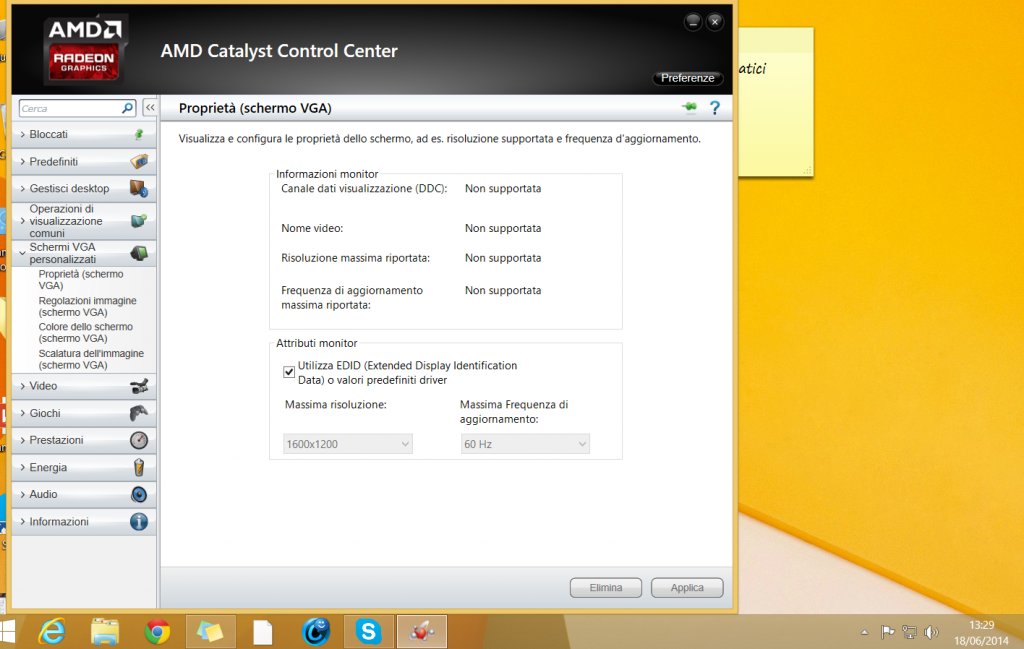Open help with the question mark icon
This screenshot has width=1024, height=649.
pyautogui.click(x=715, y=108)
